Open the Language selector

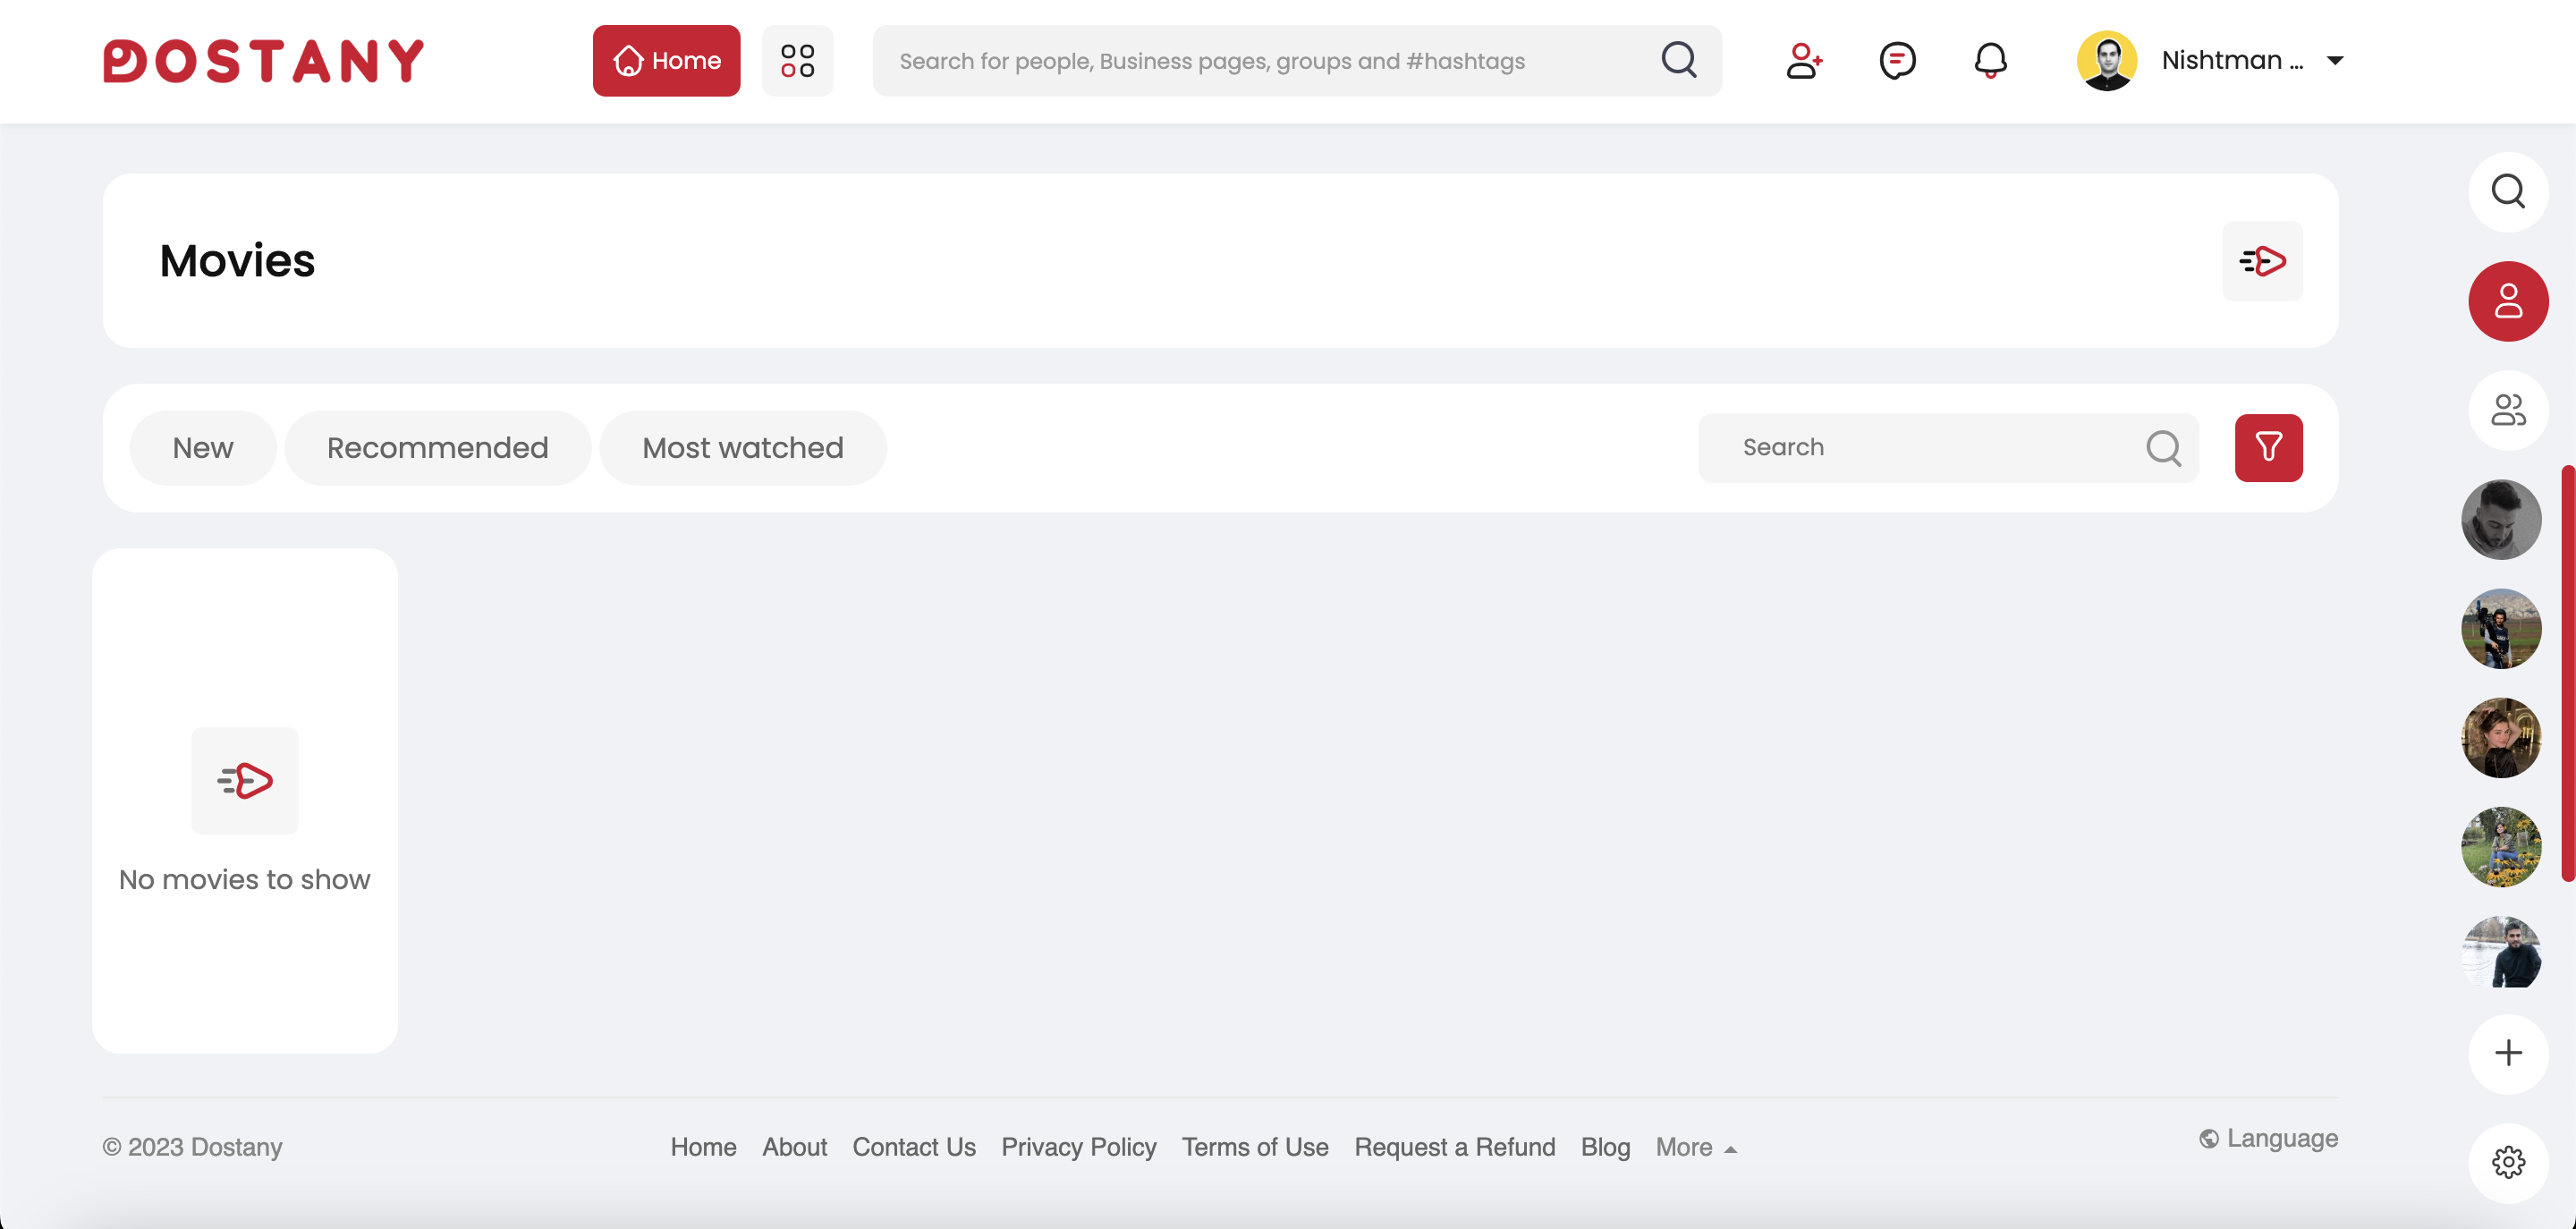(2268, 1138)
